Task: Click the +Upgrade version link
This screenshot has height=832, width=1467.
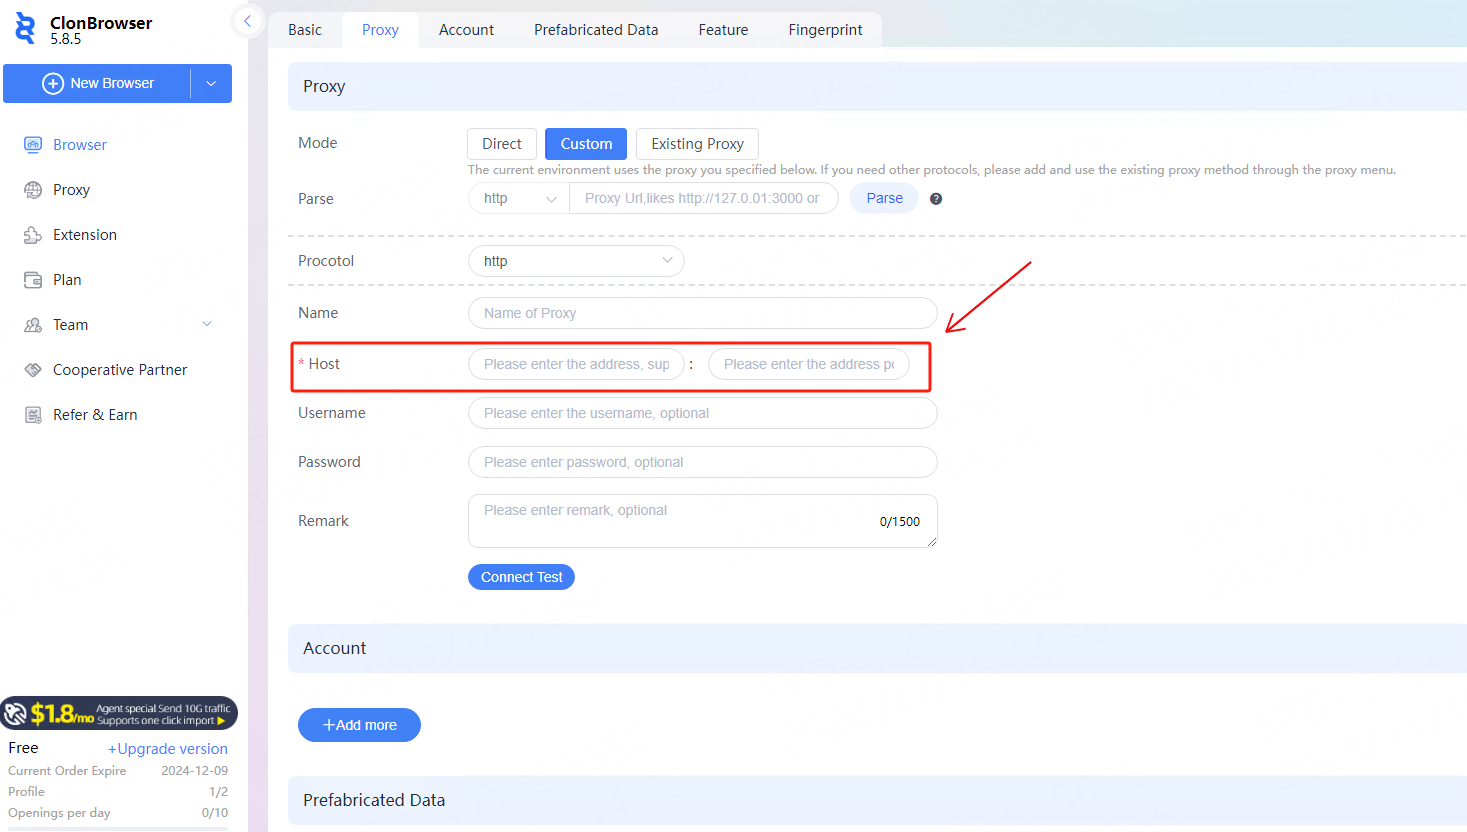Action: click(x=168, y=749)
